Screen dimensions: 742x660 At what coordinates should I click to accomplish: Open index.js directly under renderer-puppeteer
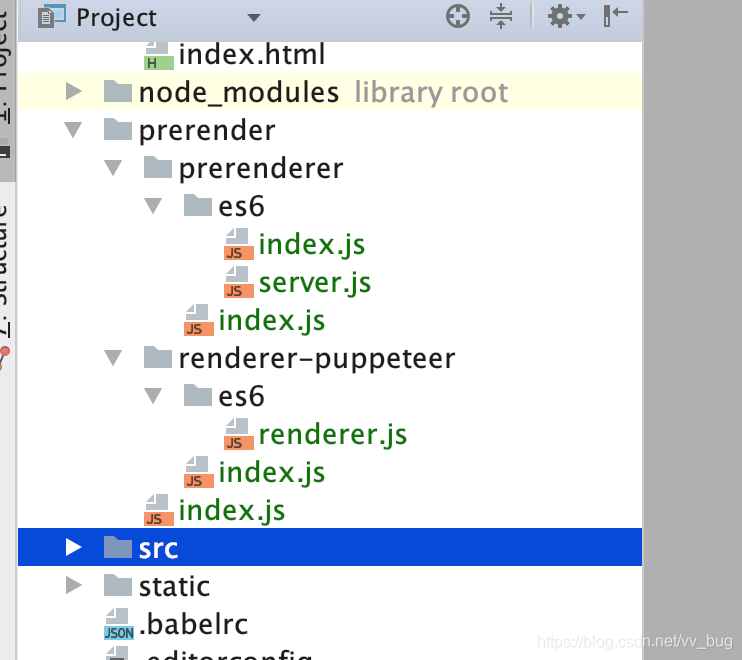[272, 473]
